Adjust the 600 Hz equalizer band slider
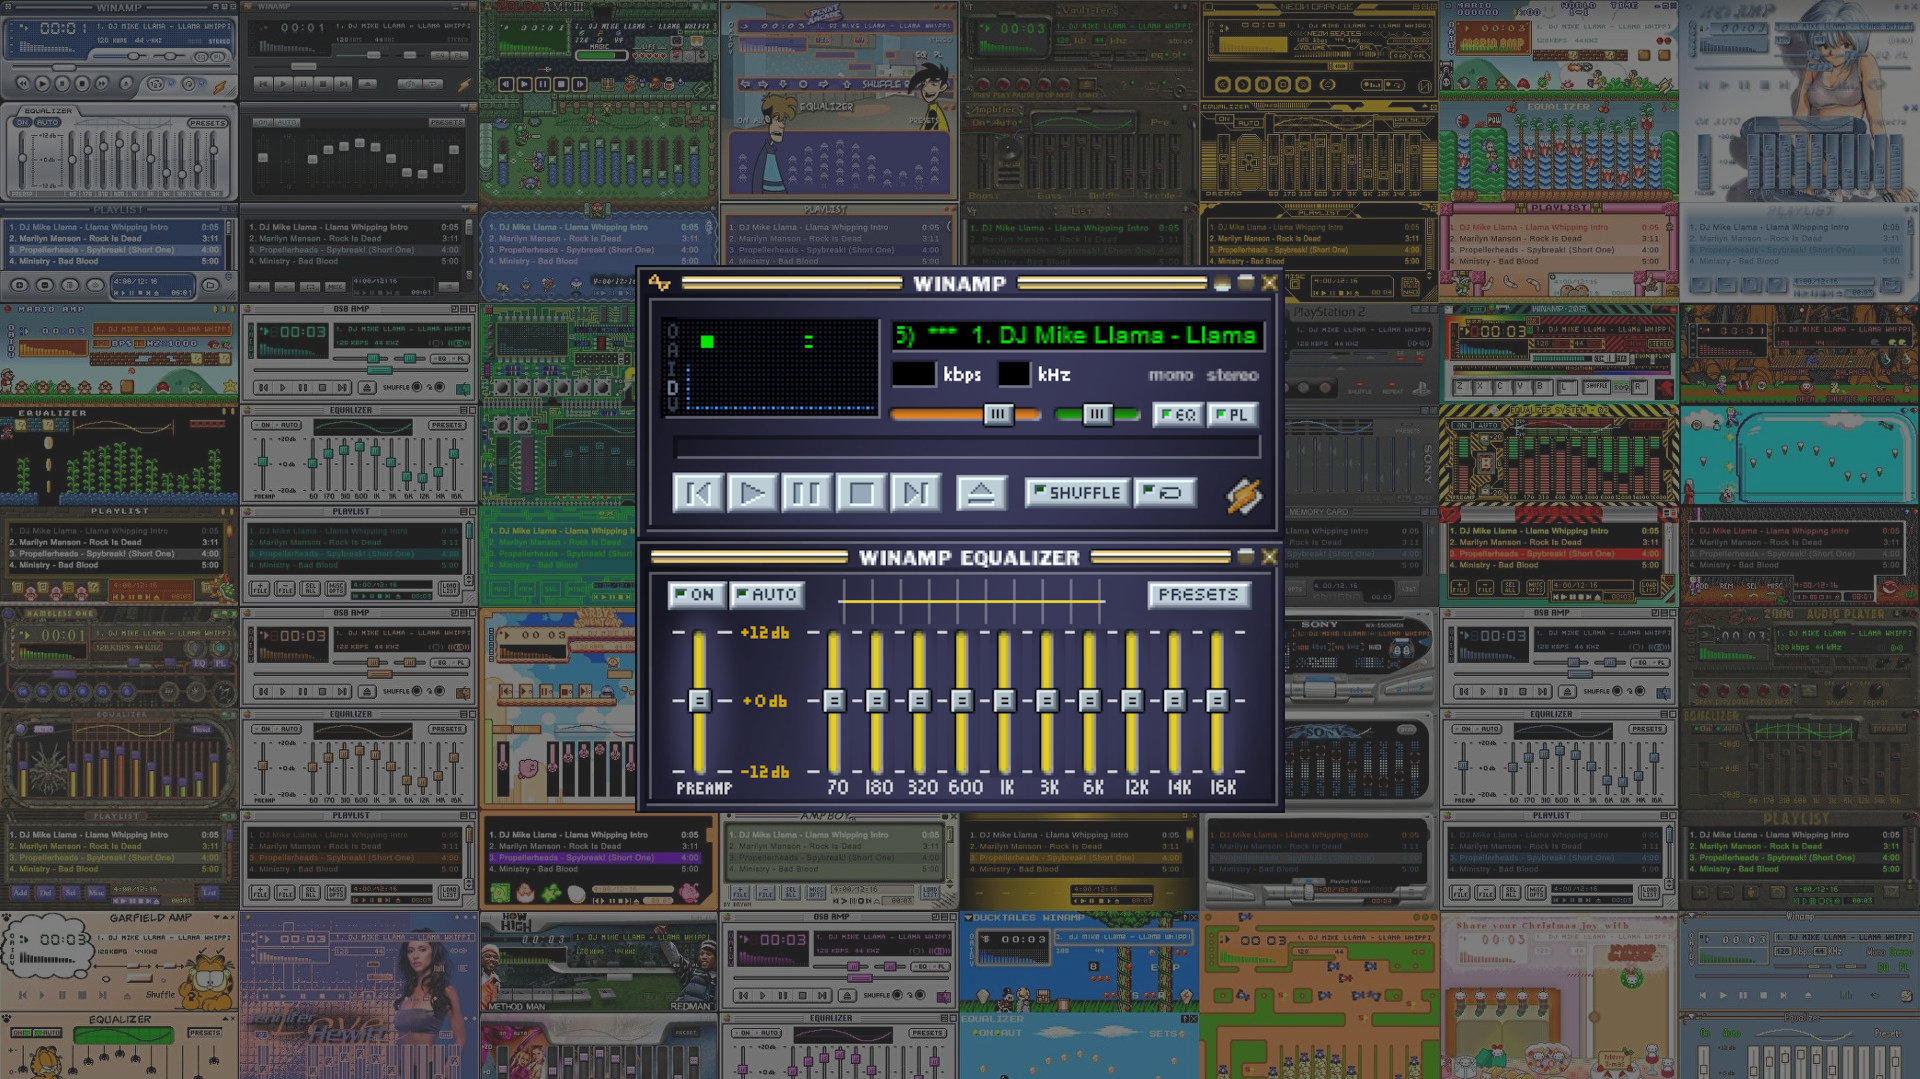The width and height of the screenshot is (1920, 1079). click(x=962, y=701)
